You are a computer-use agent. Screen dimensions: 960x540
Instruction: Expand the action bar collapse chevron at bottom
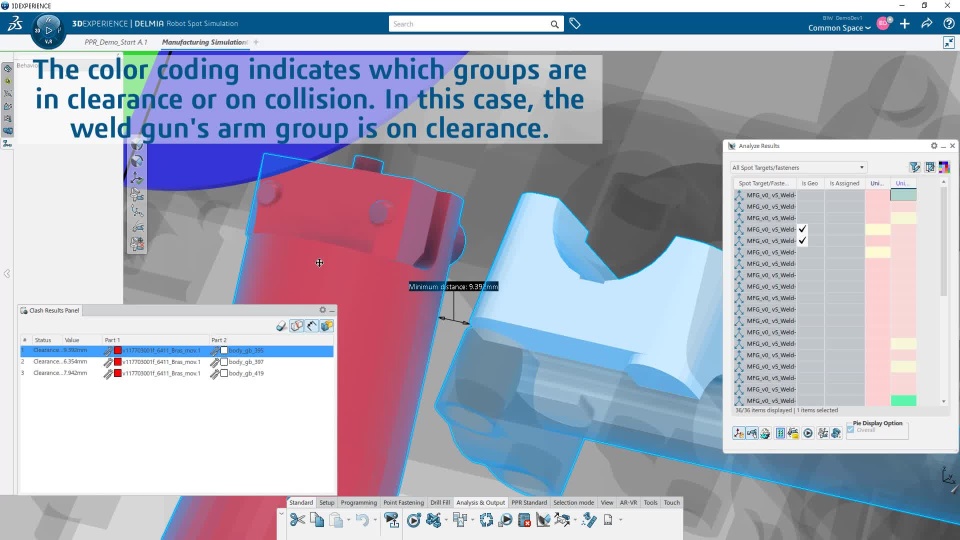pyautogui.click(x=281, y=514)
